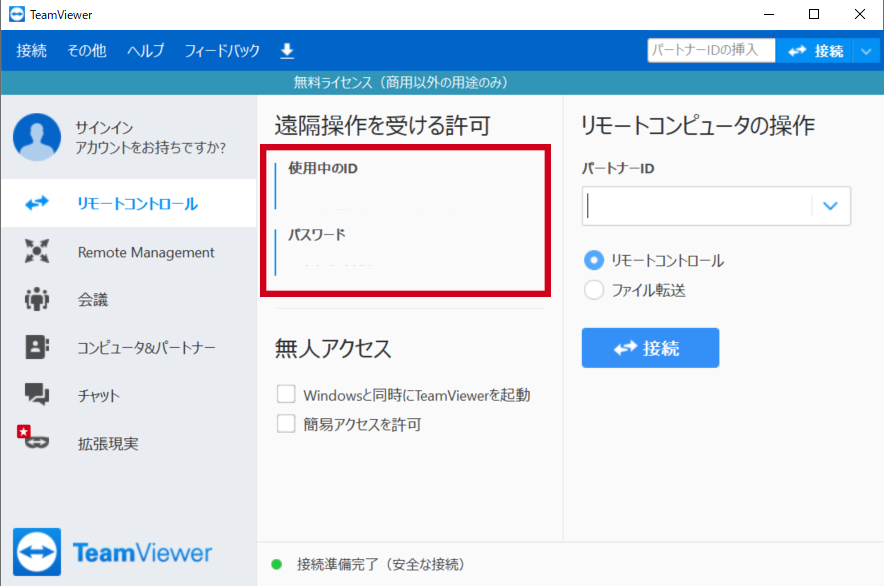Open the ヘルプ menu
Viewport: 884px width, 586px height.
coord(145,51)
